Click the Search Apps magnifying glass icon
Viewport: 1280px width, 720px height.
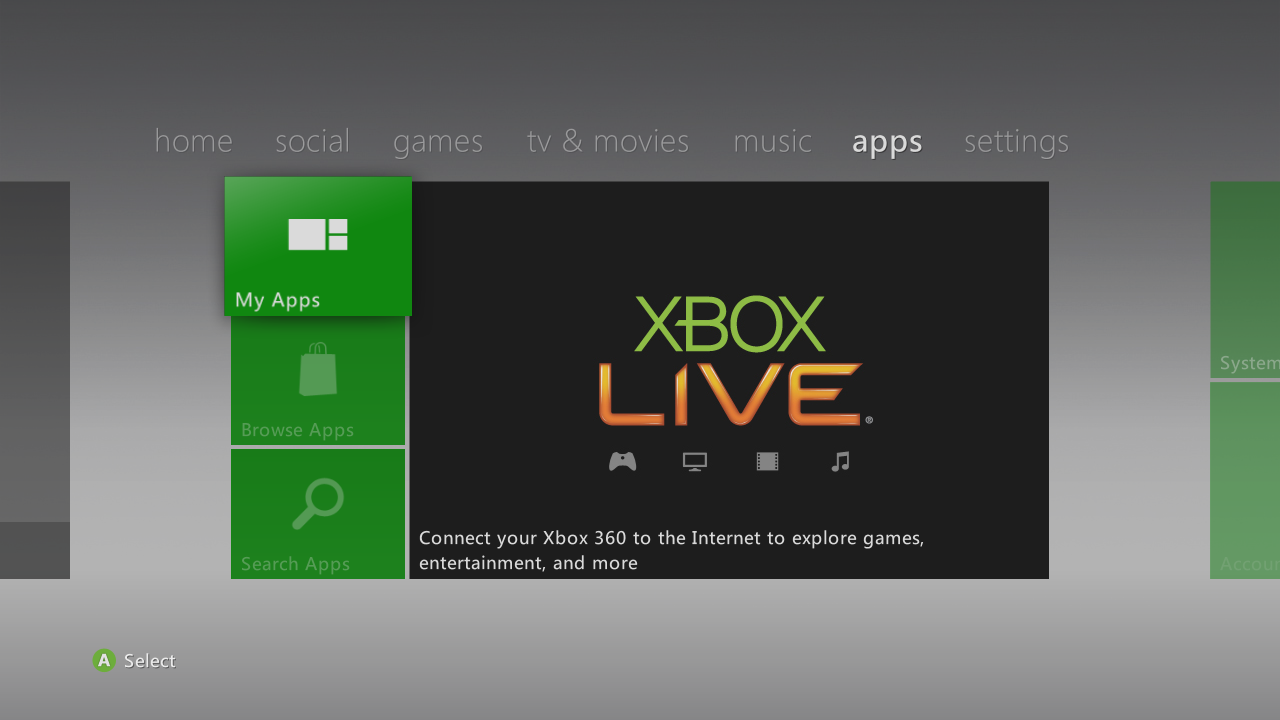coord(318,503)
